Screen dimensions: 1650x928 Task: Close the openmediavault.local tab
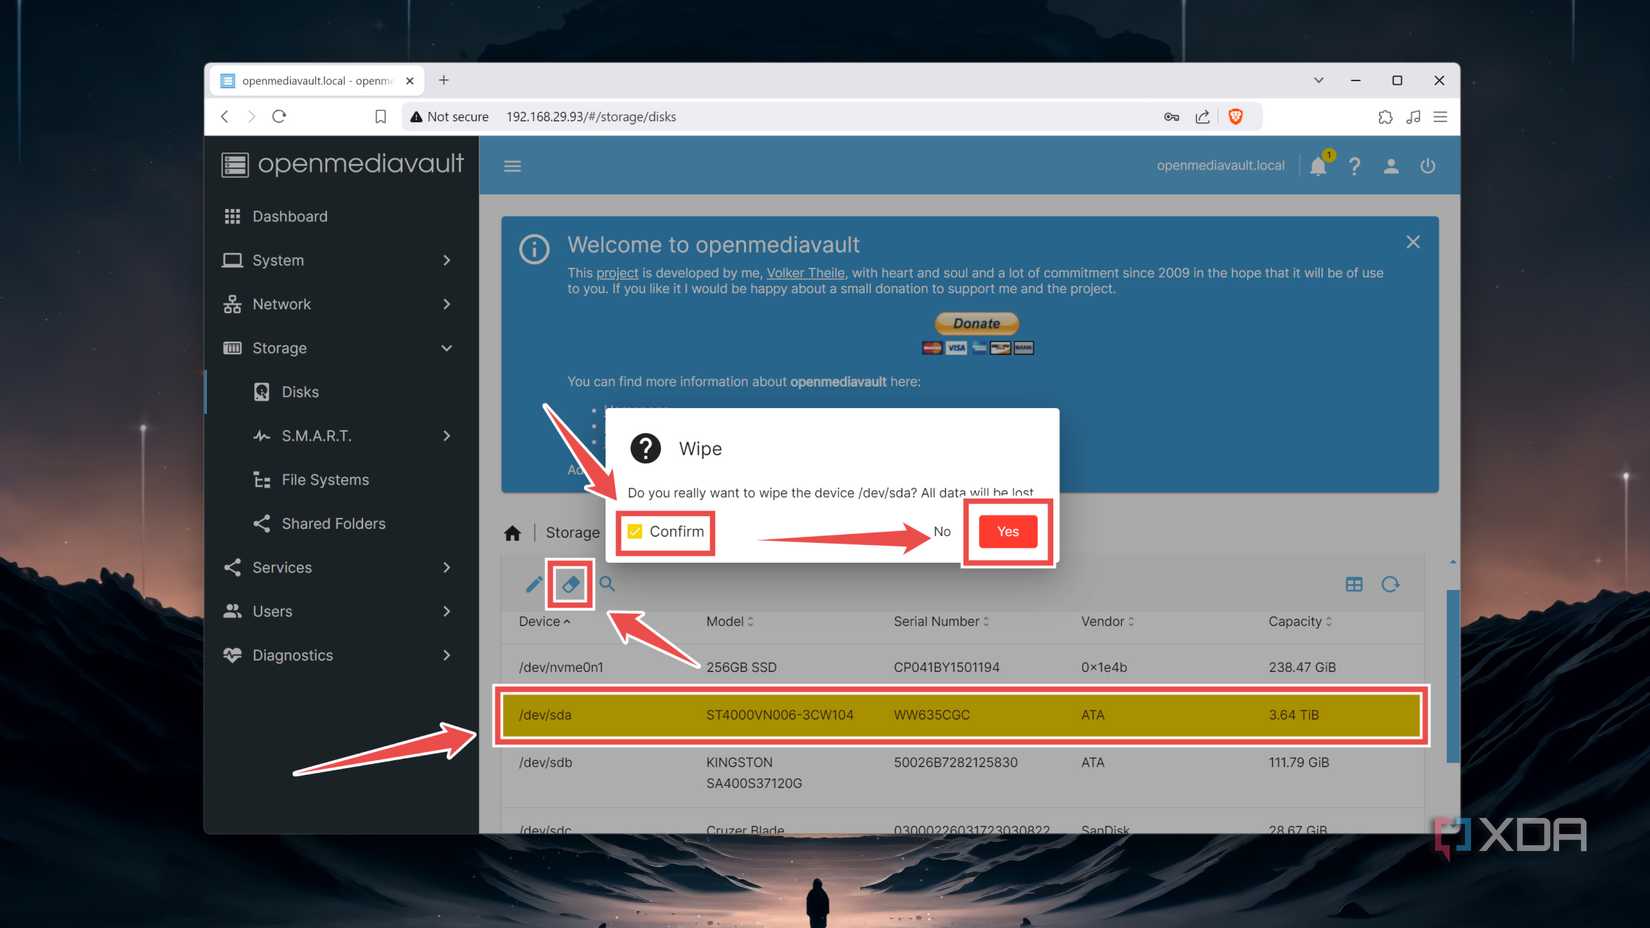pos(410,81)
